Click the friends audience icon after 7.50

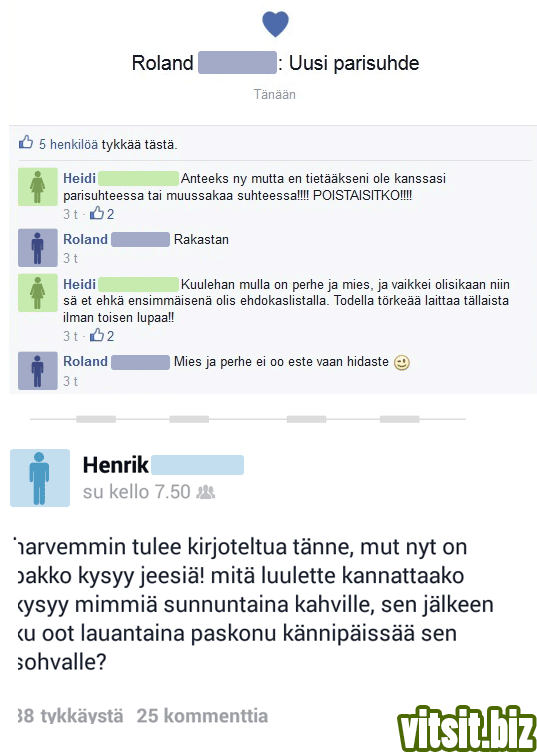pos(206,492)
